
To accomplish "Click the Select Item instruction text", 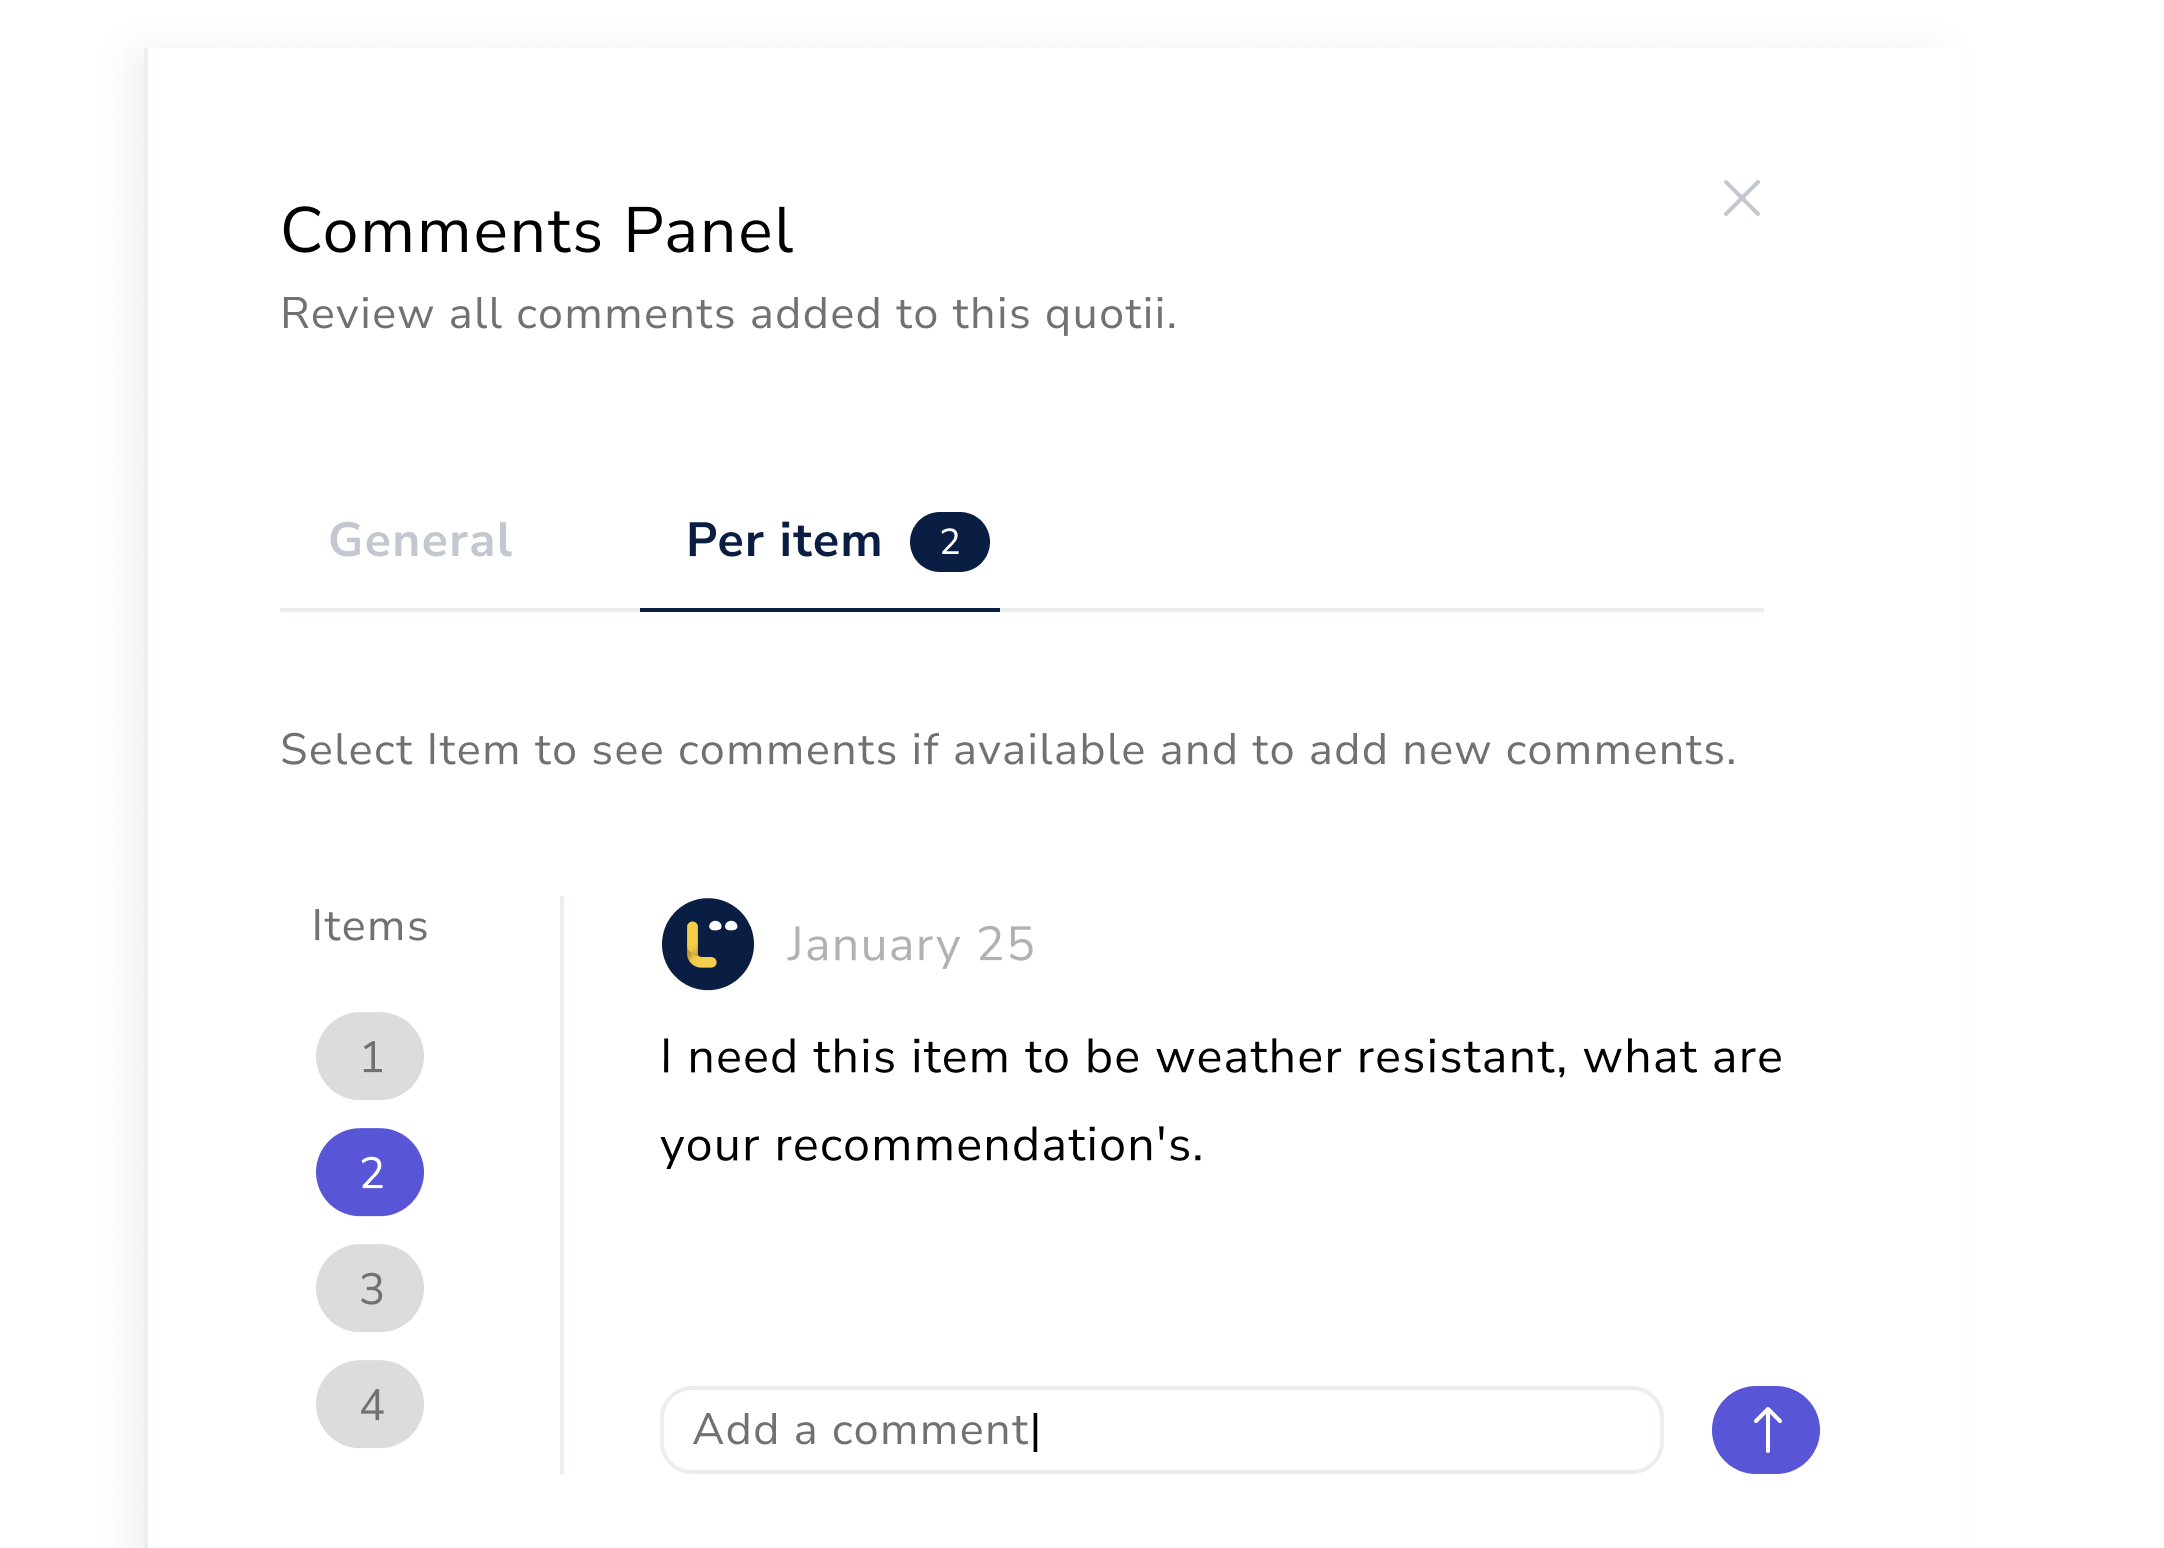I will tap(1008, 750).
